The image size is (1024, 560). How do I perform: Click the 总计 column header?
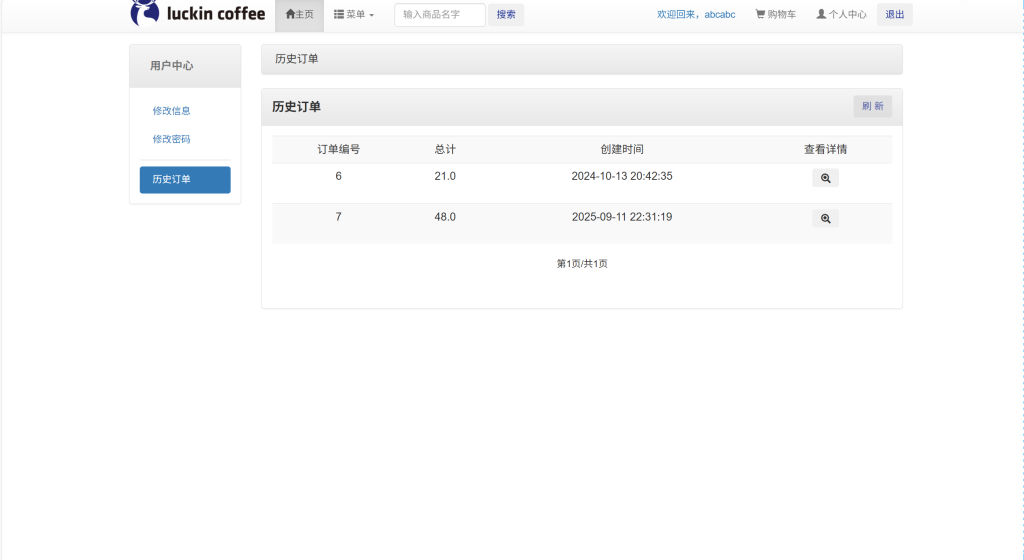[445, 149]
